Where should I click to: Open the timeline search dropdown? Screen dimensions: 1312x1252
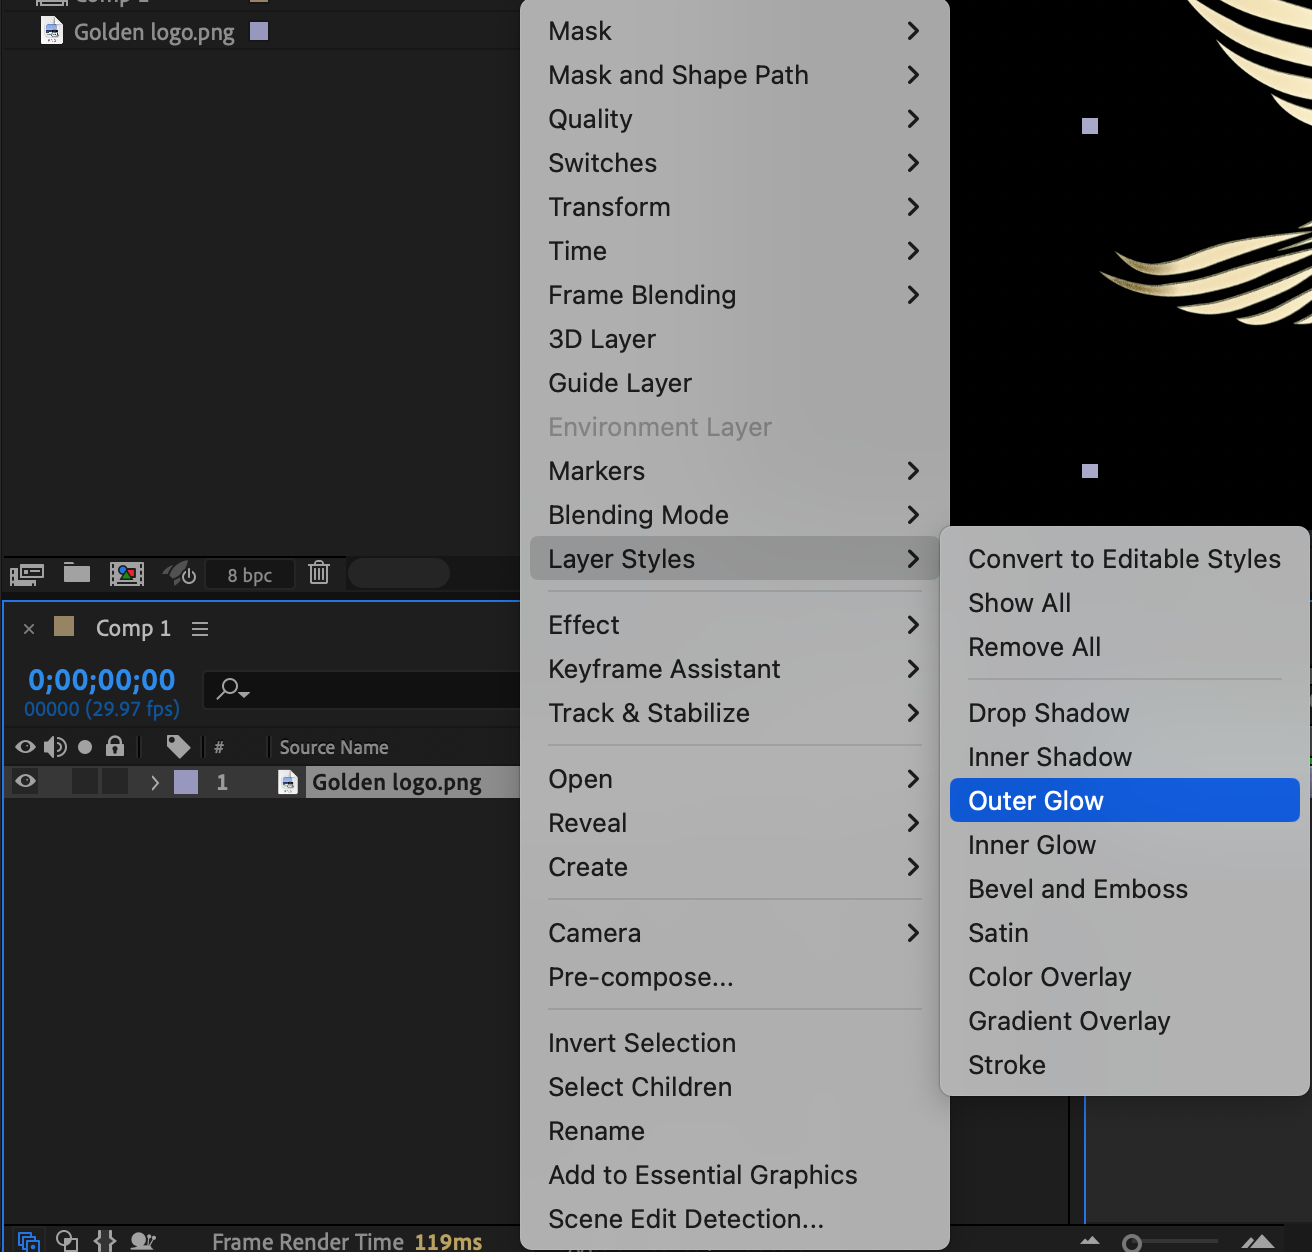click(x=234, y=689)
